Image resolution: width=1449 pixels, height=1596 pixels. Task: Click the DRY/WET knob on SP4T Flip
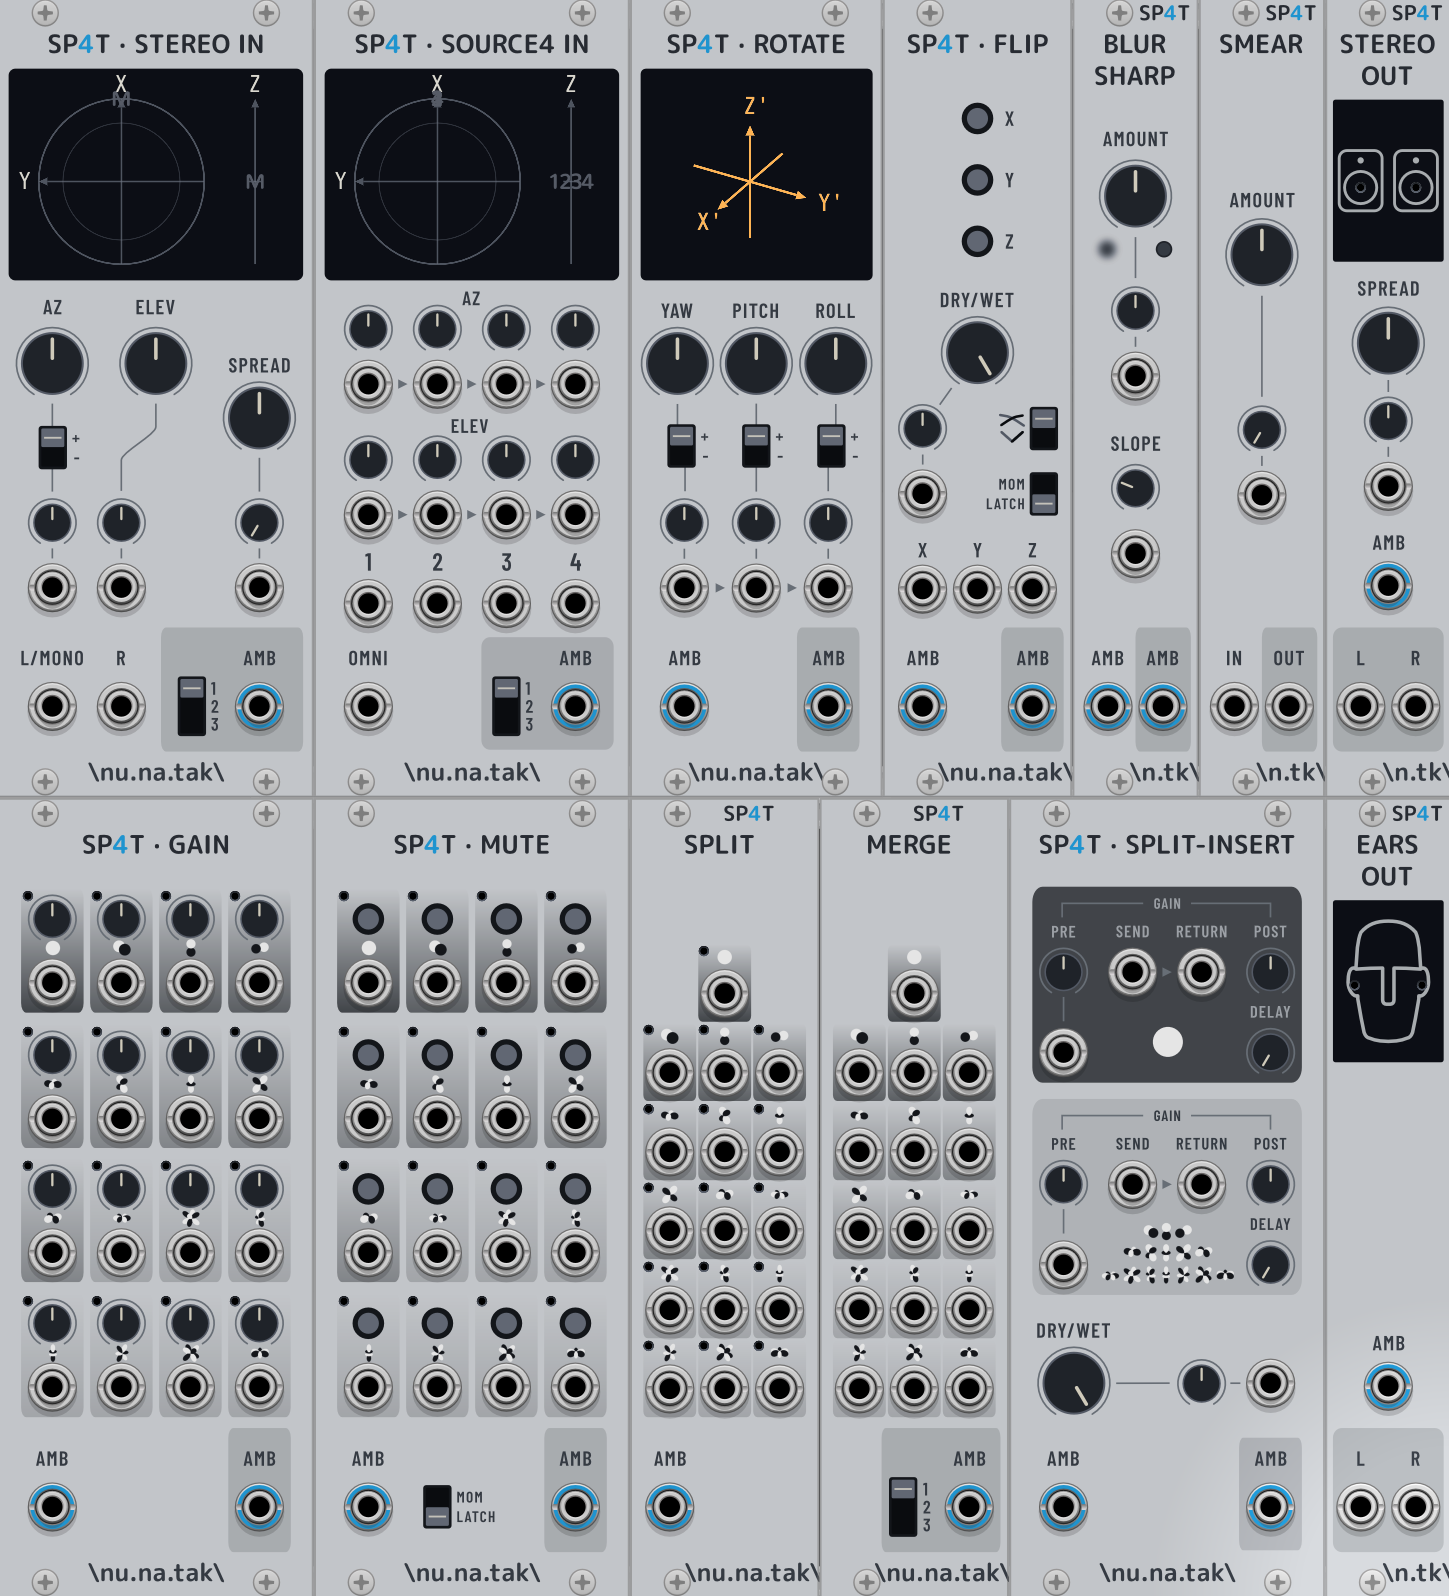click(x=977, y=352)
